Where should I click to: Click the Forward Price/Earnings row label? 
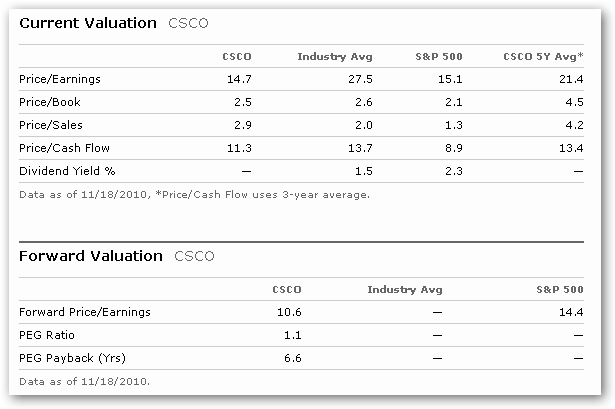(85, 312)
